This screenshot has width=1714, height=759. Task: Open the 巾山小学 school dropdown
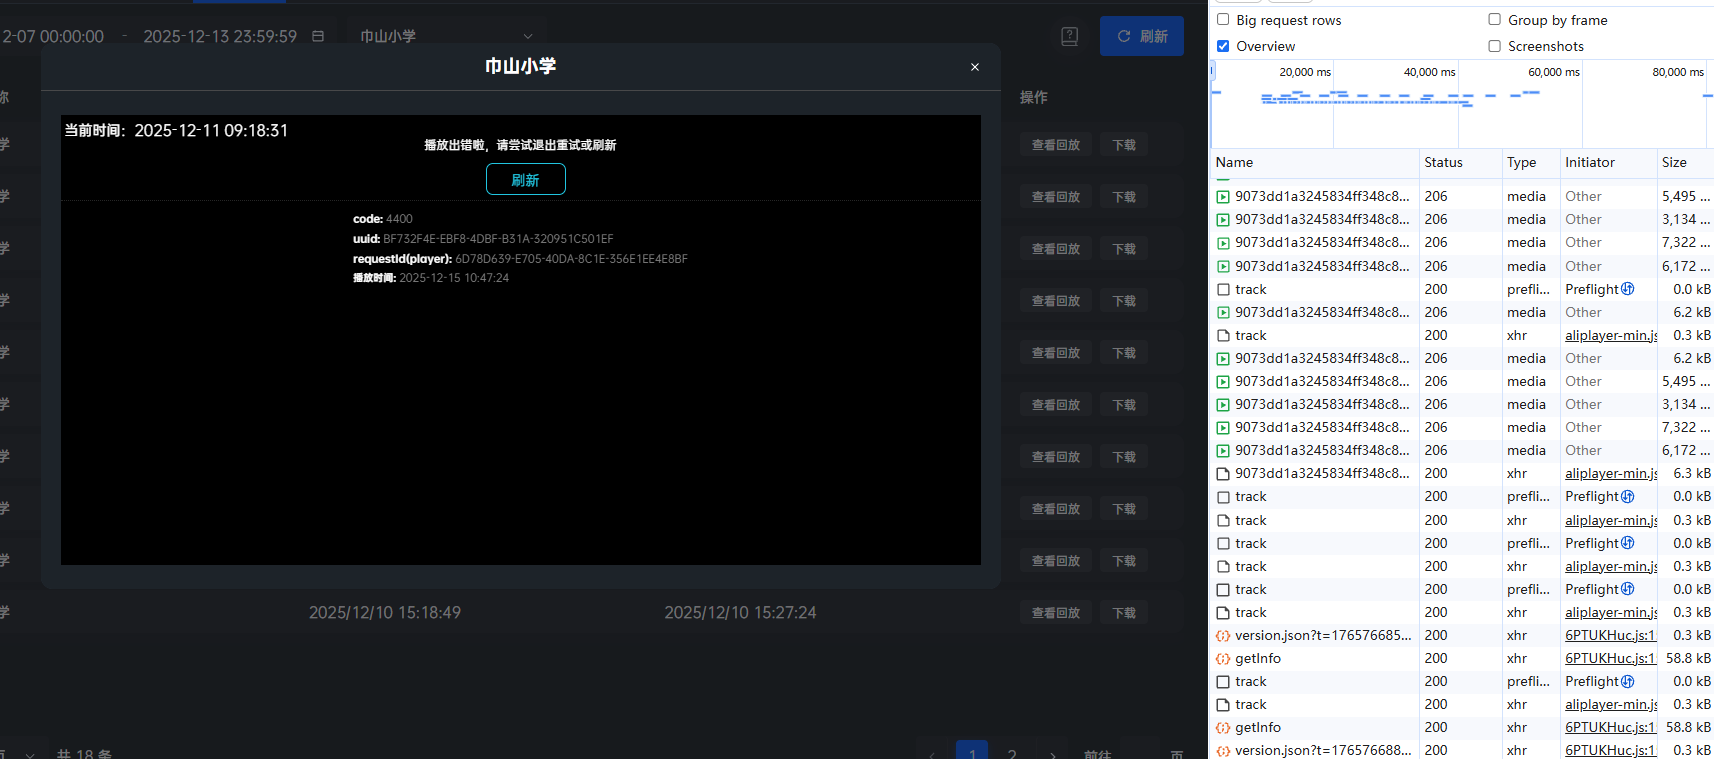click(447, 36)
